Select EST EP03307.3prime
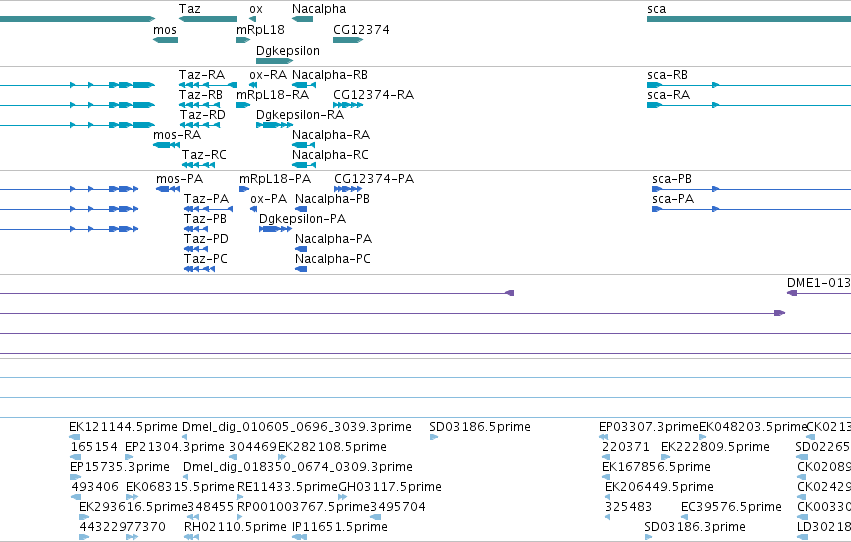Image resolution: width=851 pixels, height=542 pixels. [x=604, y=437]
